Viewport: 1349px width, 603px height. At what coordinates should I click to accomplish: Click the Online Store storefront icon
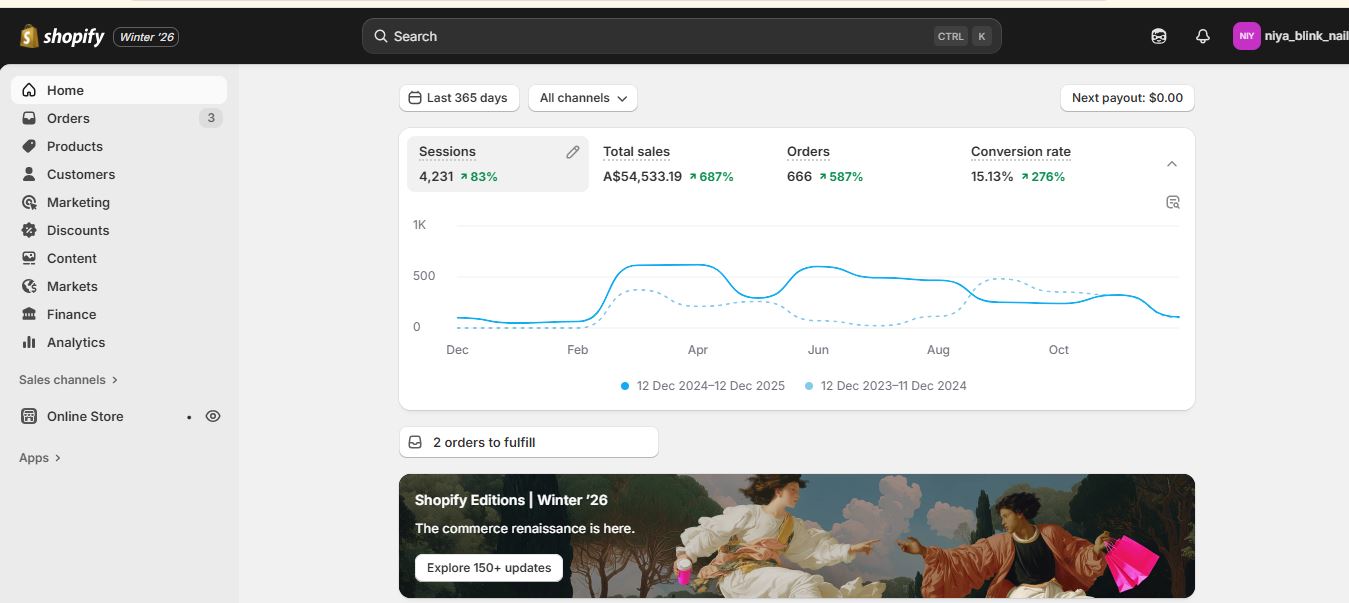(x=29, y=416)
